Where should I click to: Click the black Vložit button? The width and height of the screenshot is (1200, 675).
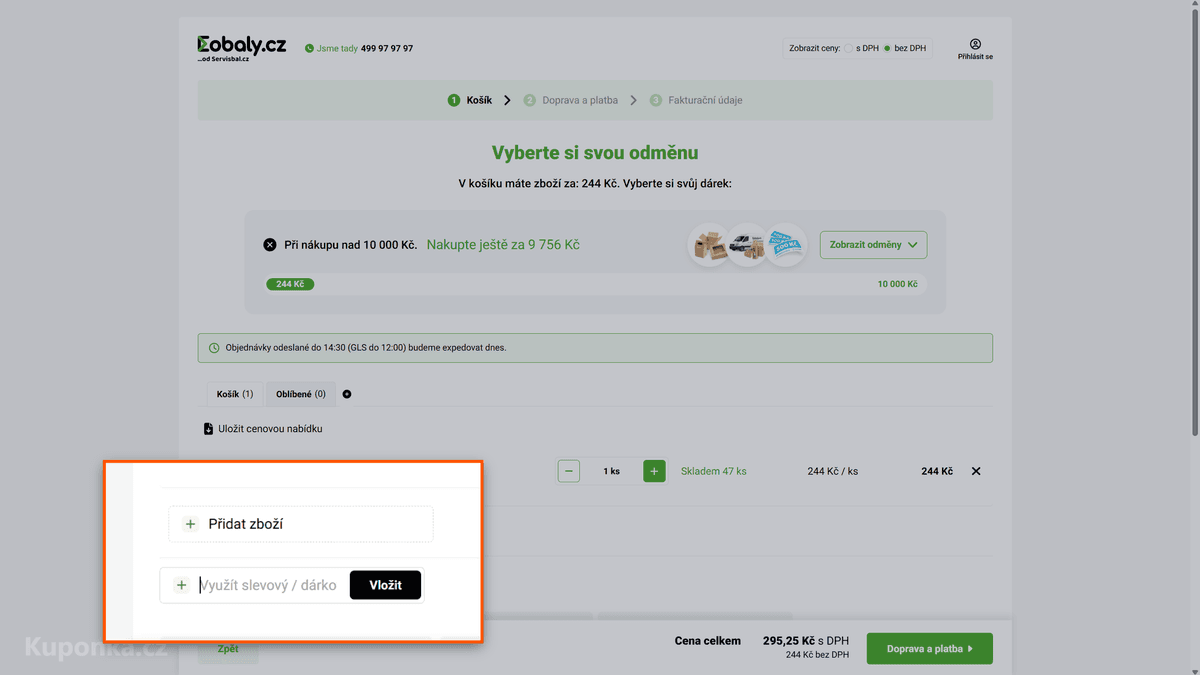pyautogui.click(x=385, y=585)
